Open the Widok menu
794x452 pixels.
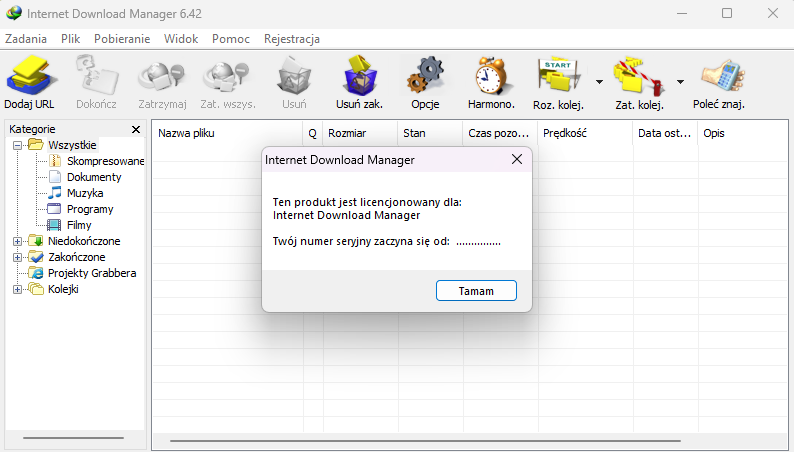coord(181,39)
